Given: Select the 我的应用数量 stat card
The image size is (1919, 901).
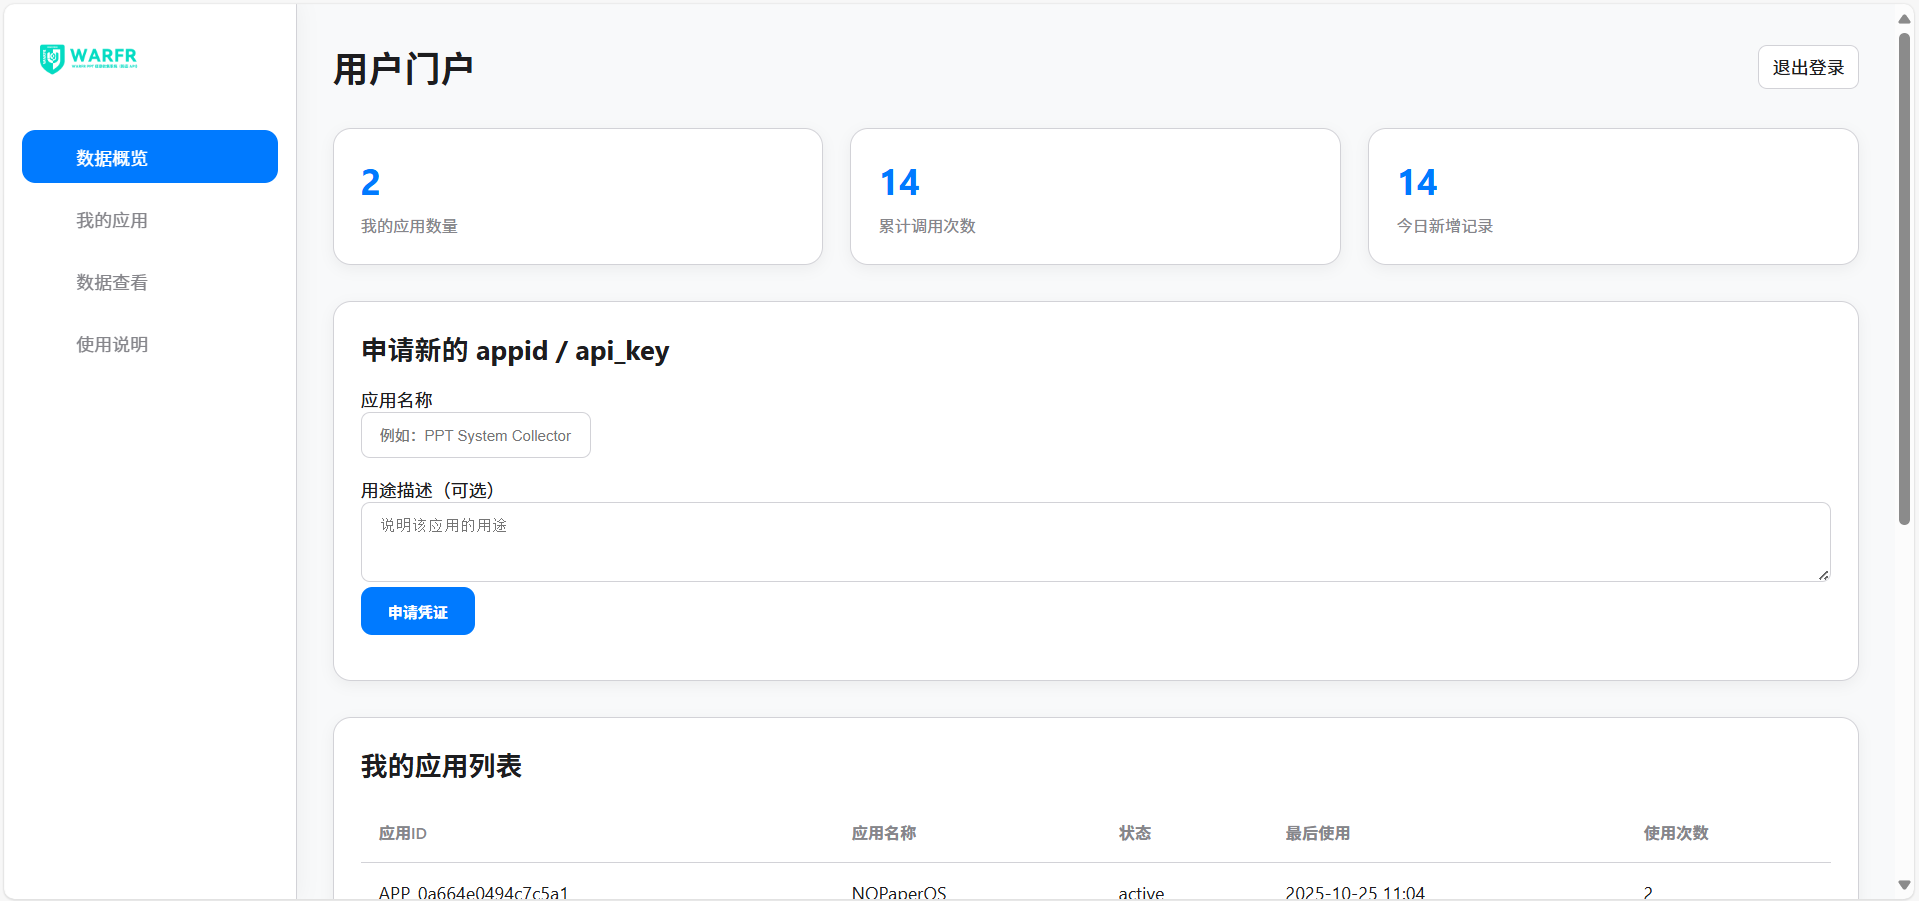Looking at the screenshot, I should (577, 197).
